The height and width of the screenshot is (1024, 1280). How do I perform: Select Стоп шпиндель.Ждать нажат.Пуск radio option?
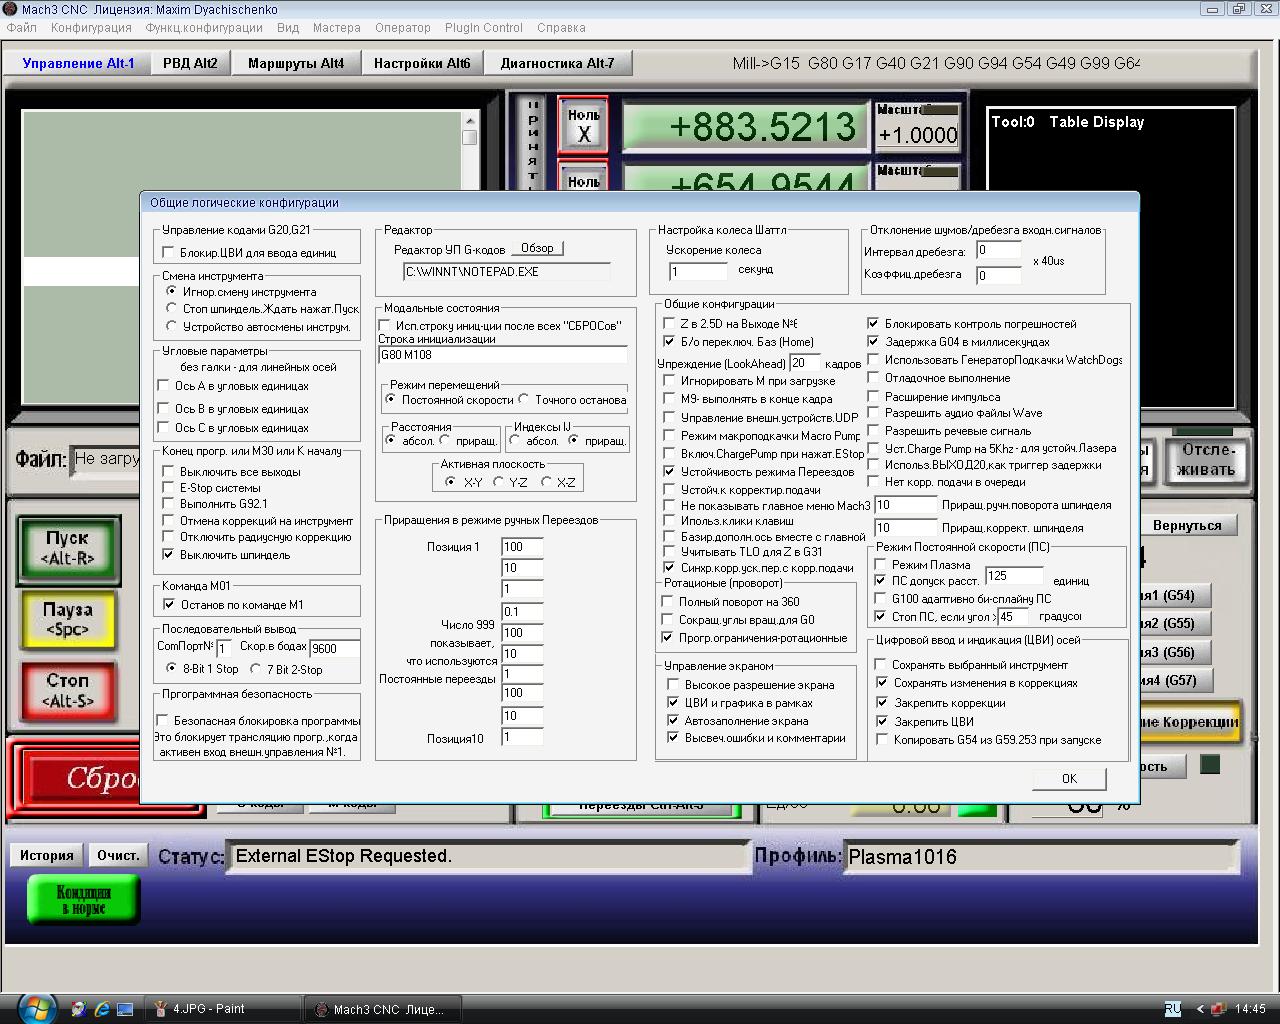[x=172, y=309]
